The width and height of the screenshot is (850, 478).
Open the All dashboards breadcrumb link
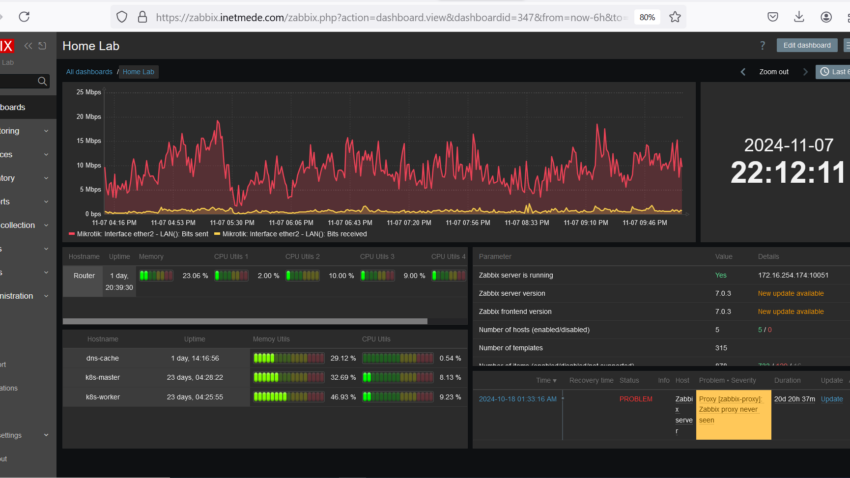(x=89, y=72)
